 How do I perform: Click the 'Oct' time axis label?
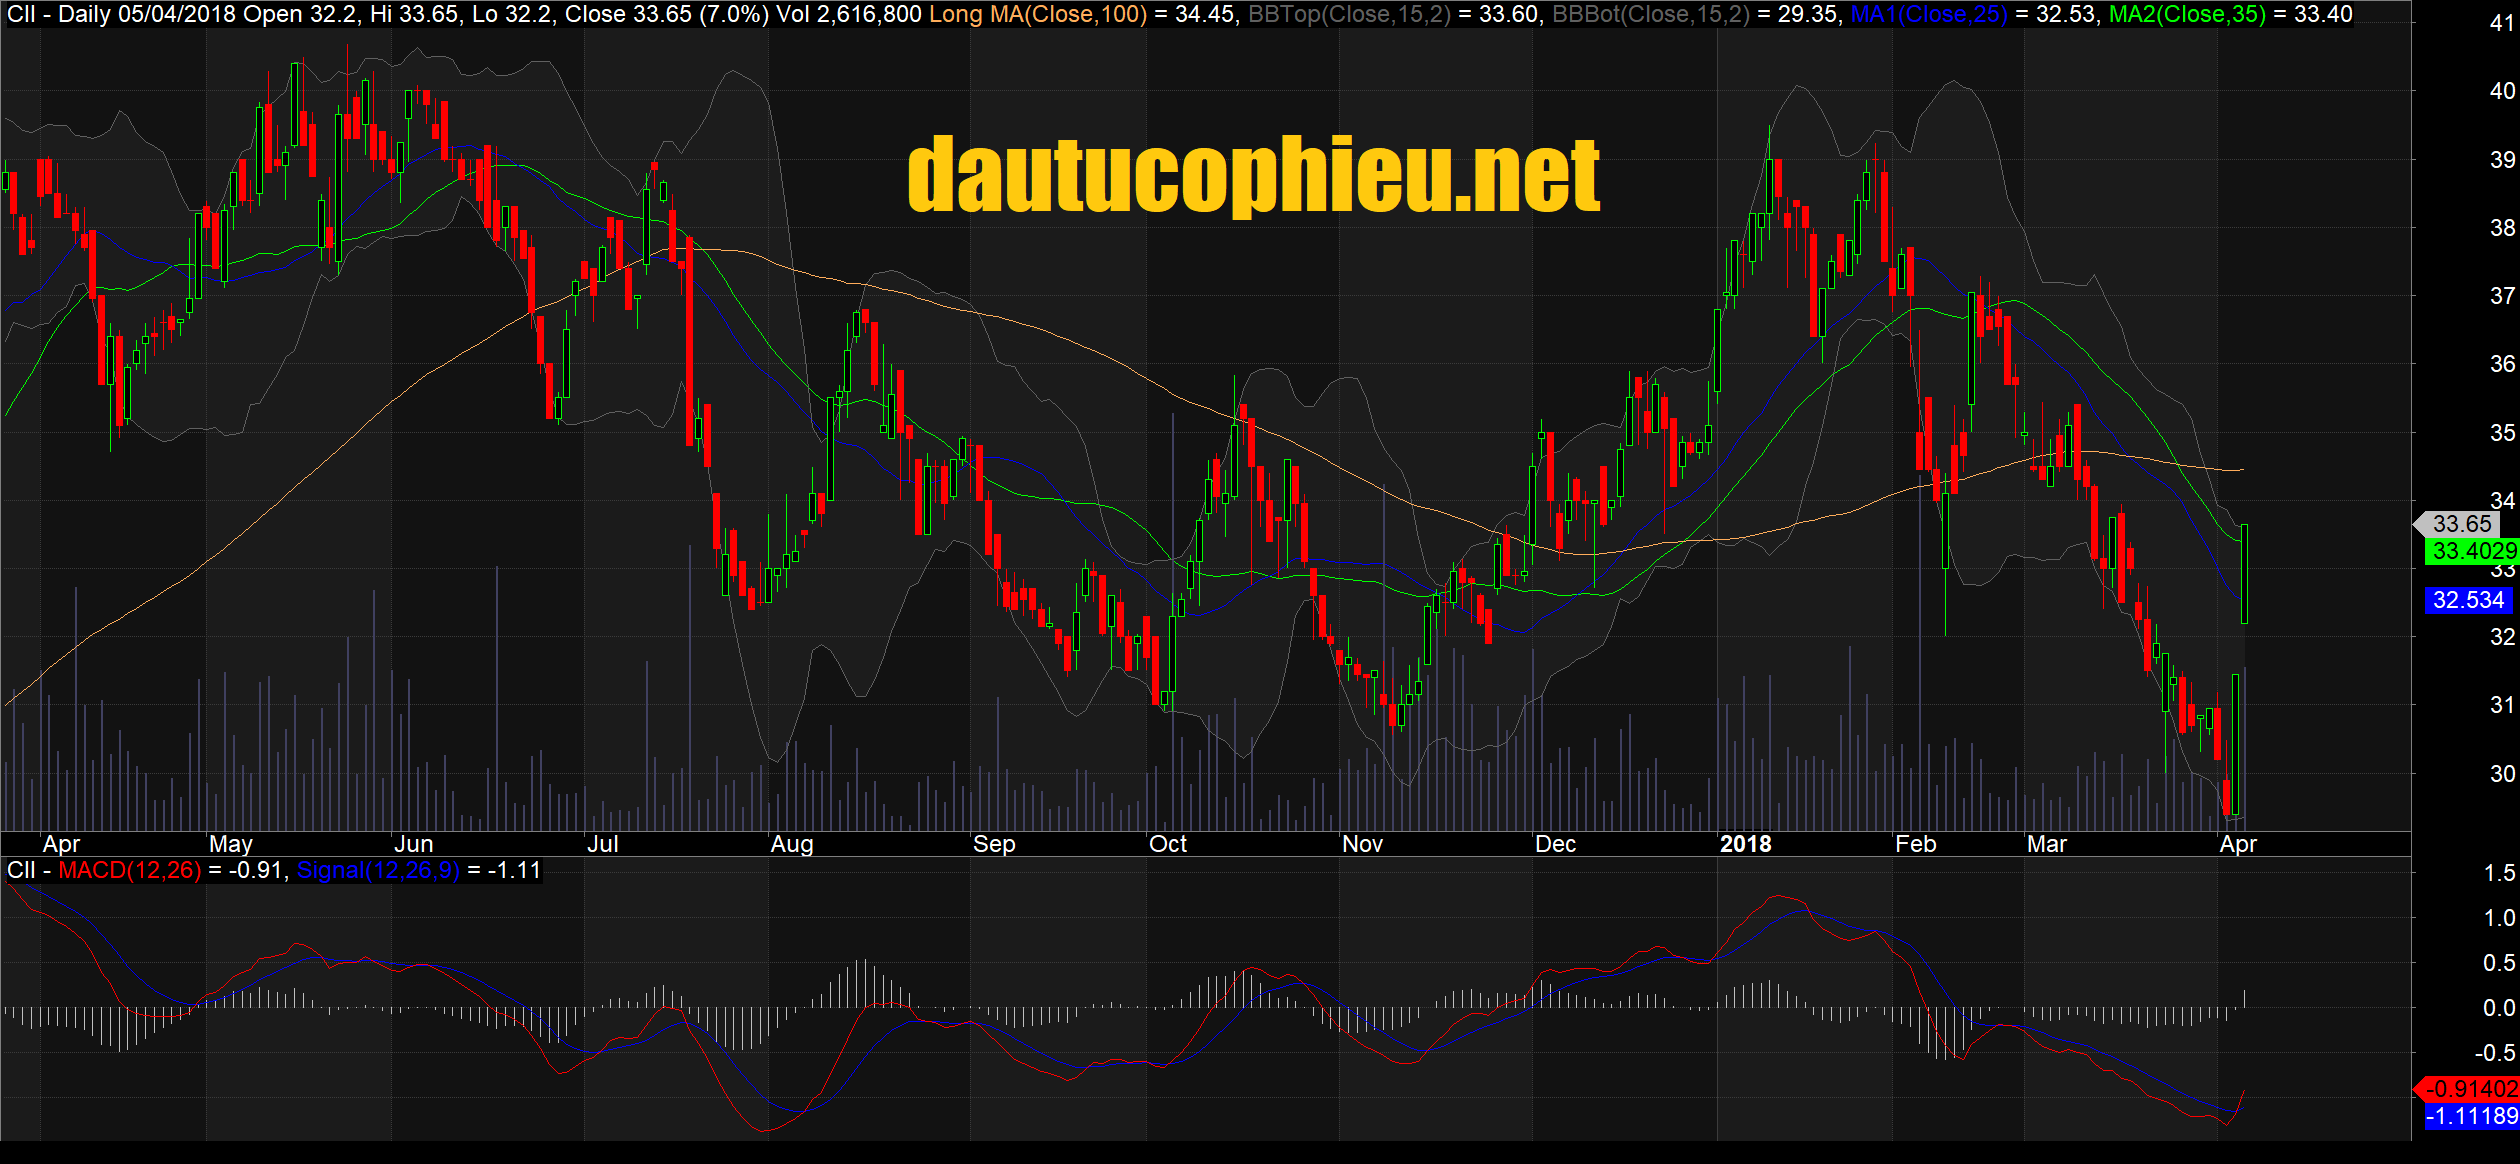click(x=1168, y=844)
